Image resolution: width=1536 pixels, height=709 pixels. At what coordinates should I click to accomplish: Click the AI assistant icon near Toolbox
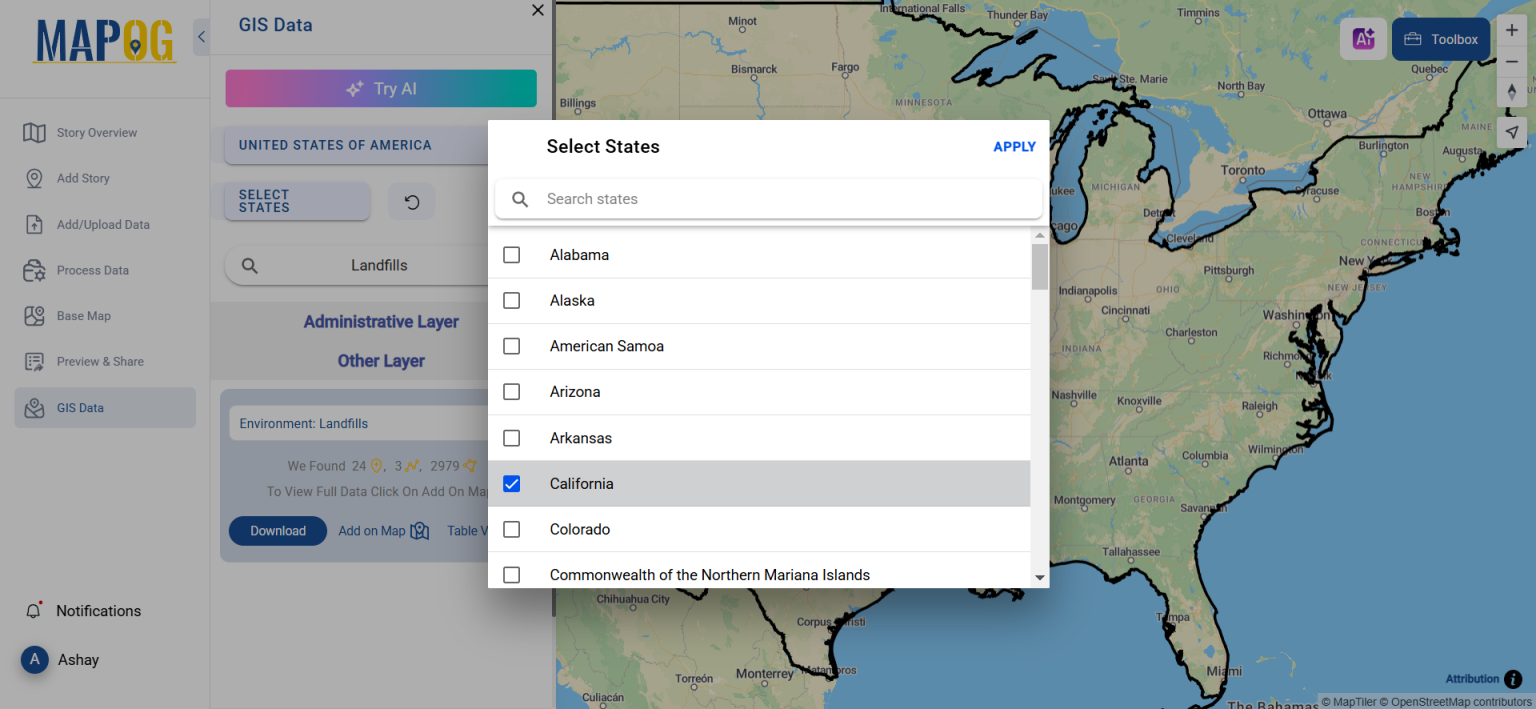tap(1363, 38)
